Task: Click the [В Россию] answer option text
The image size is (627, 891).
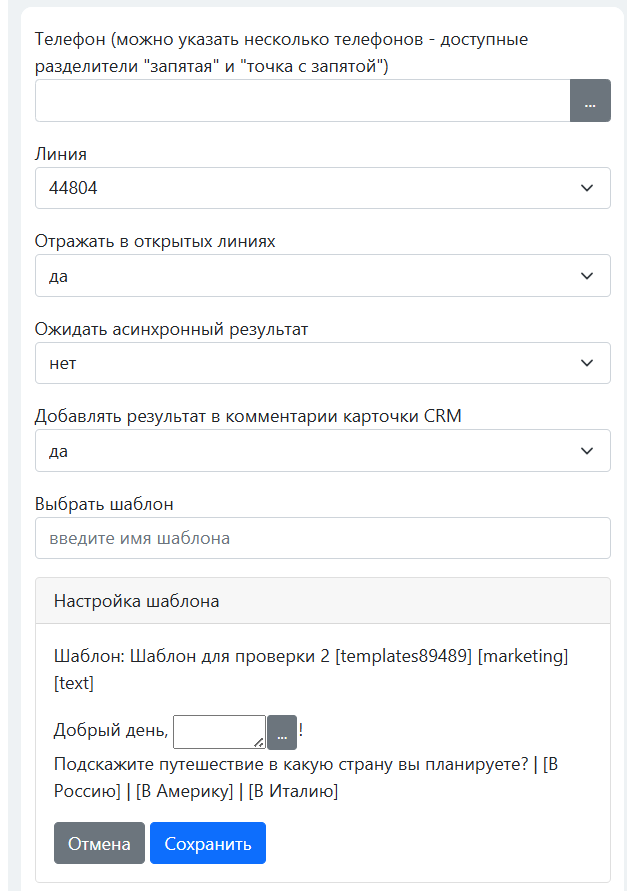Action: (x=87, y=791)
